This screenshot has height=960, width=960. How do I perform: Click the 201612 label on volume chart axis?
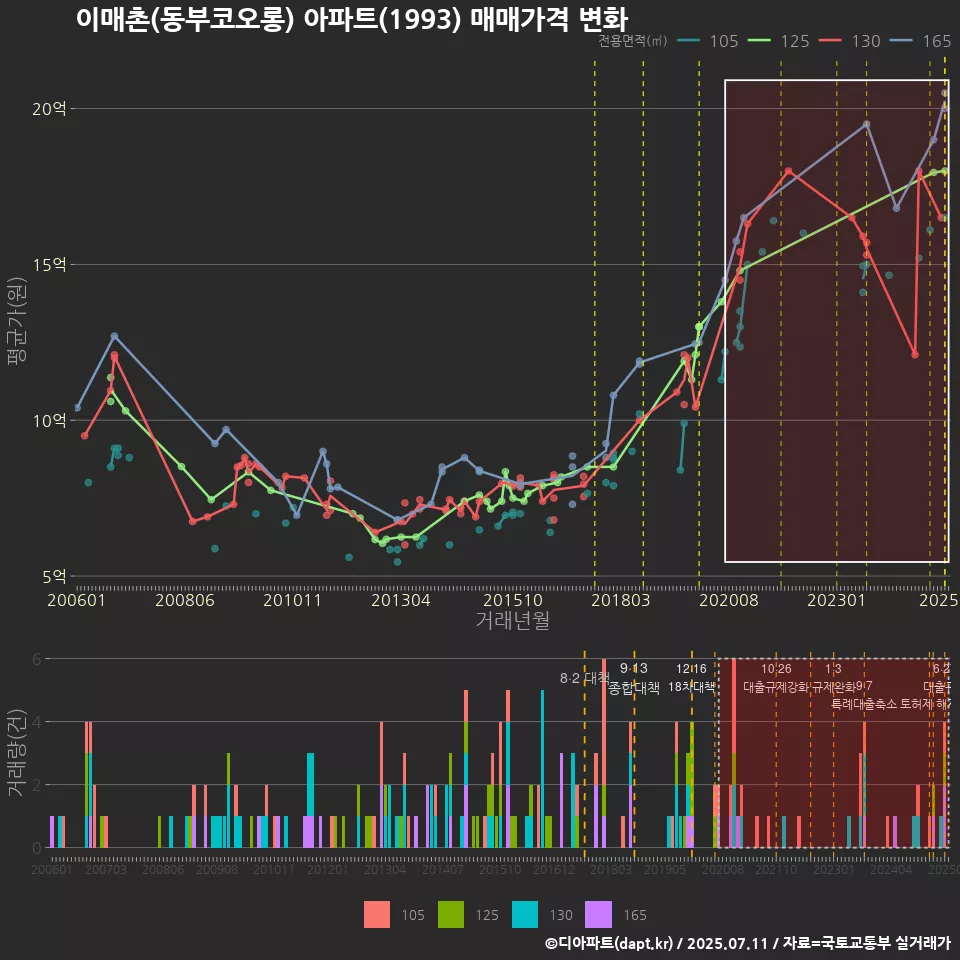point(554,869)
